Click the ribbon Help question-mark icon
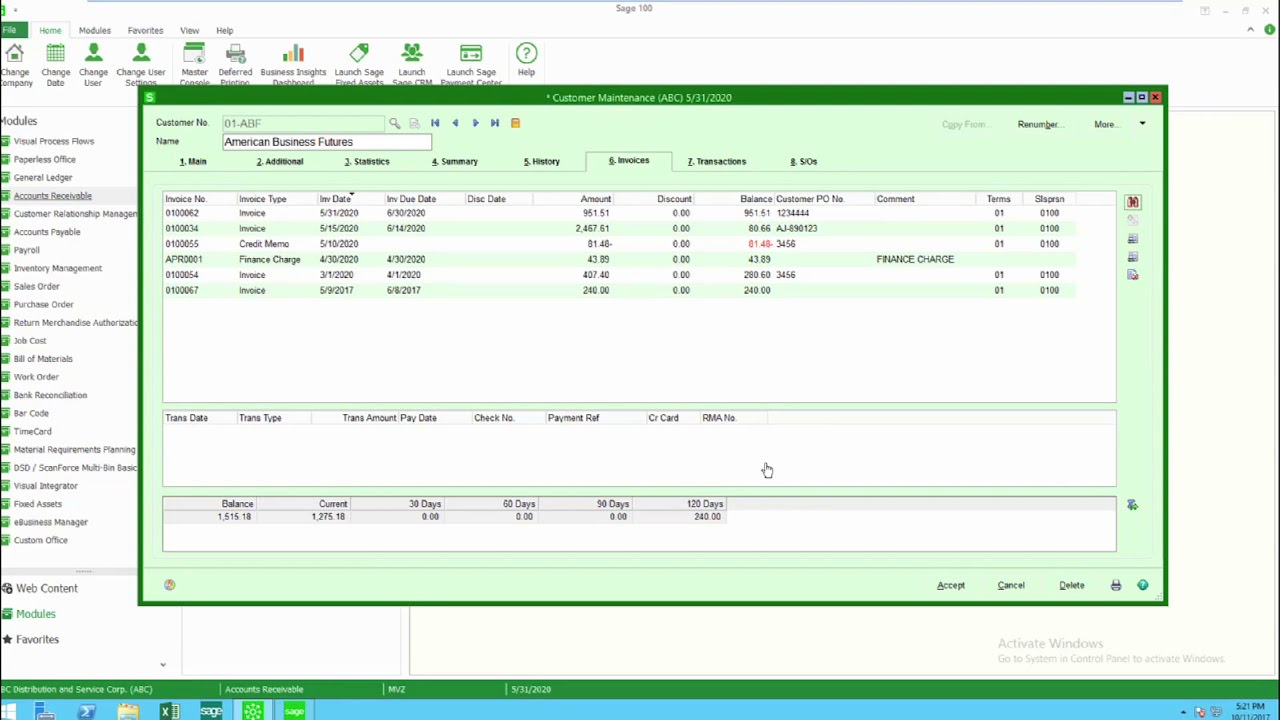Screen dimensions: 1280x720 [526, 54]
